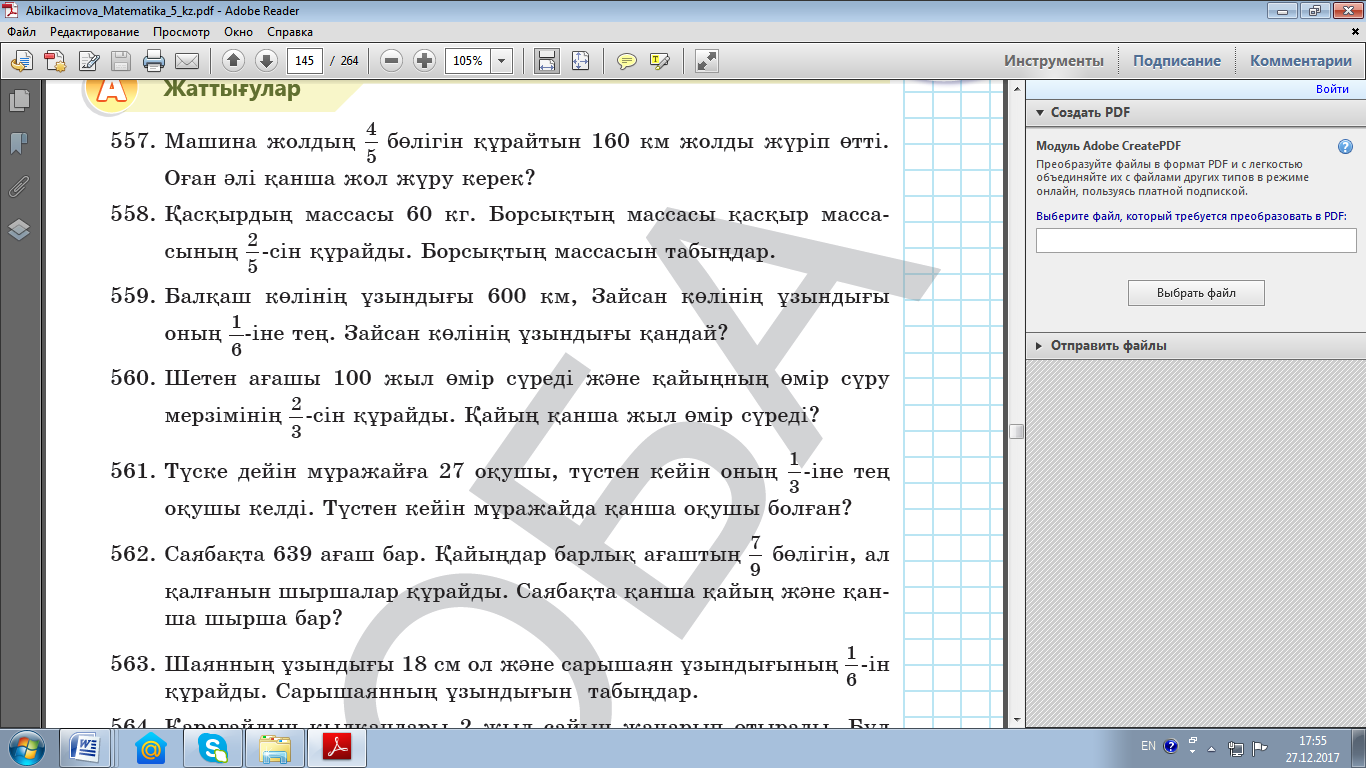Image resolution: width=1366 pixels, height=768 pixels.
Task: Click the send by email envelope icon
Action: pos(187,61)
